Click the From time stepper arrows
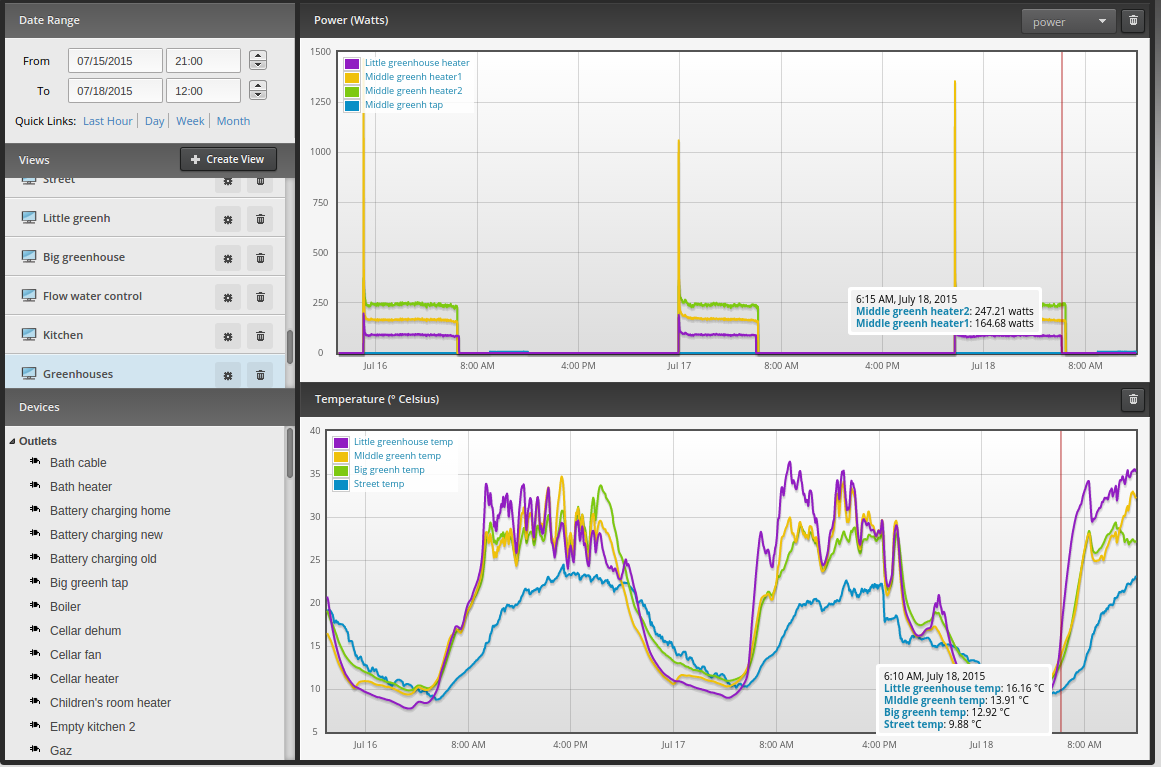The height and width of the screenshot is (770, 1161). (258, 60)
